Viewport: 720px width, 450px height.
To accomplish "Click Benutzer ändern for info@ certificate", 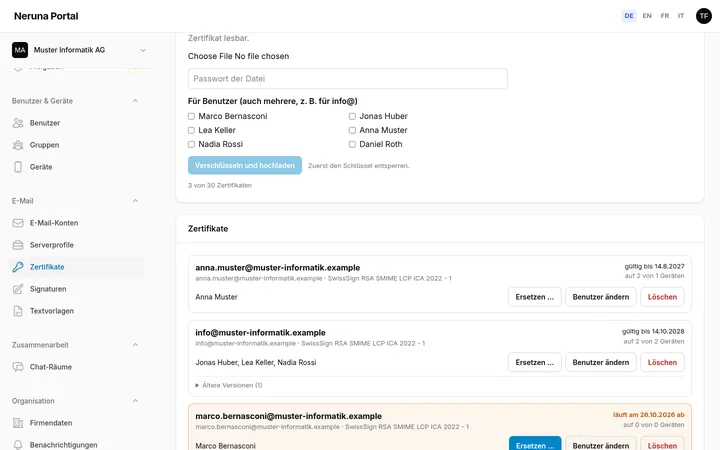I will pos(601,362).
